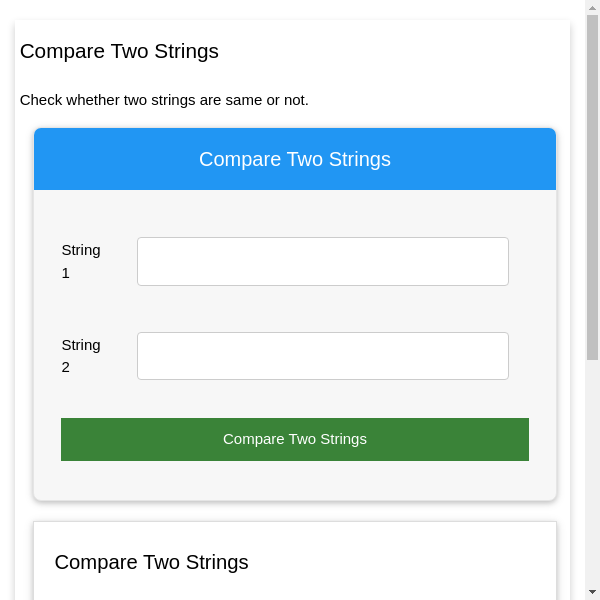Click the blank area right of the bottom heading
The image size is (600, 600).
[400, 562]
